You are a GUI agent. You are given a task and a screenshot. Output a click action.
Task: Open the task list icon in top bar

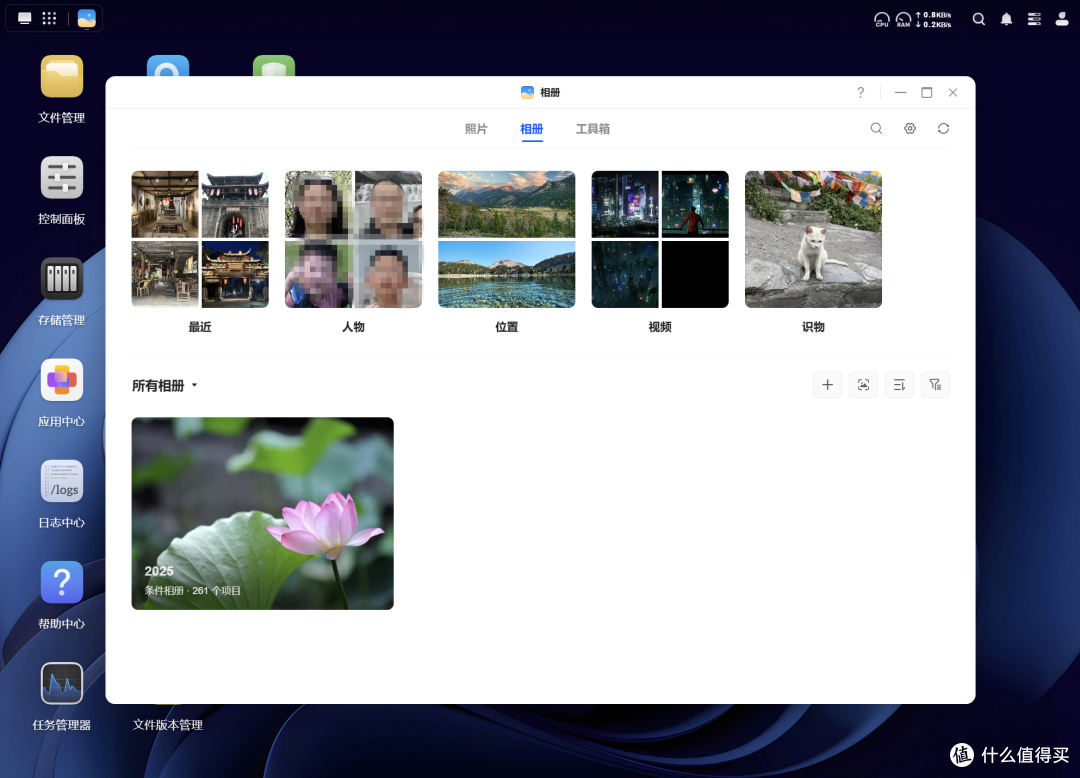tap(1034, 19)
